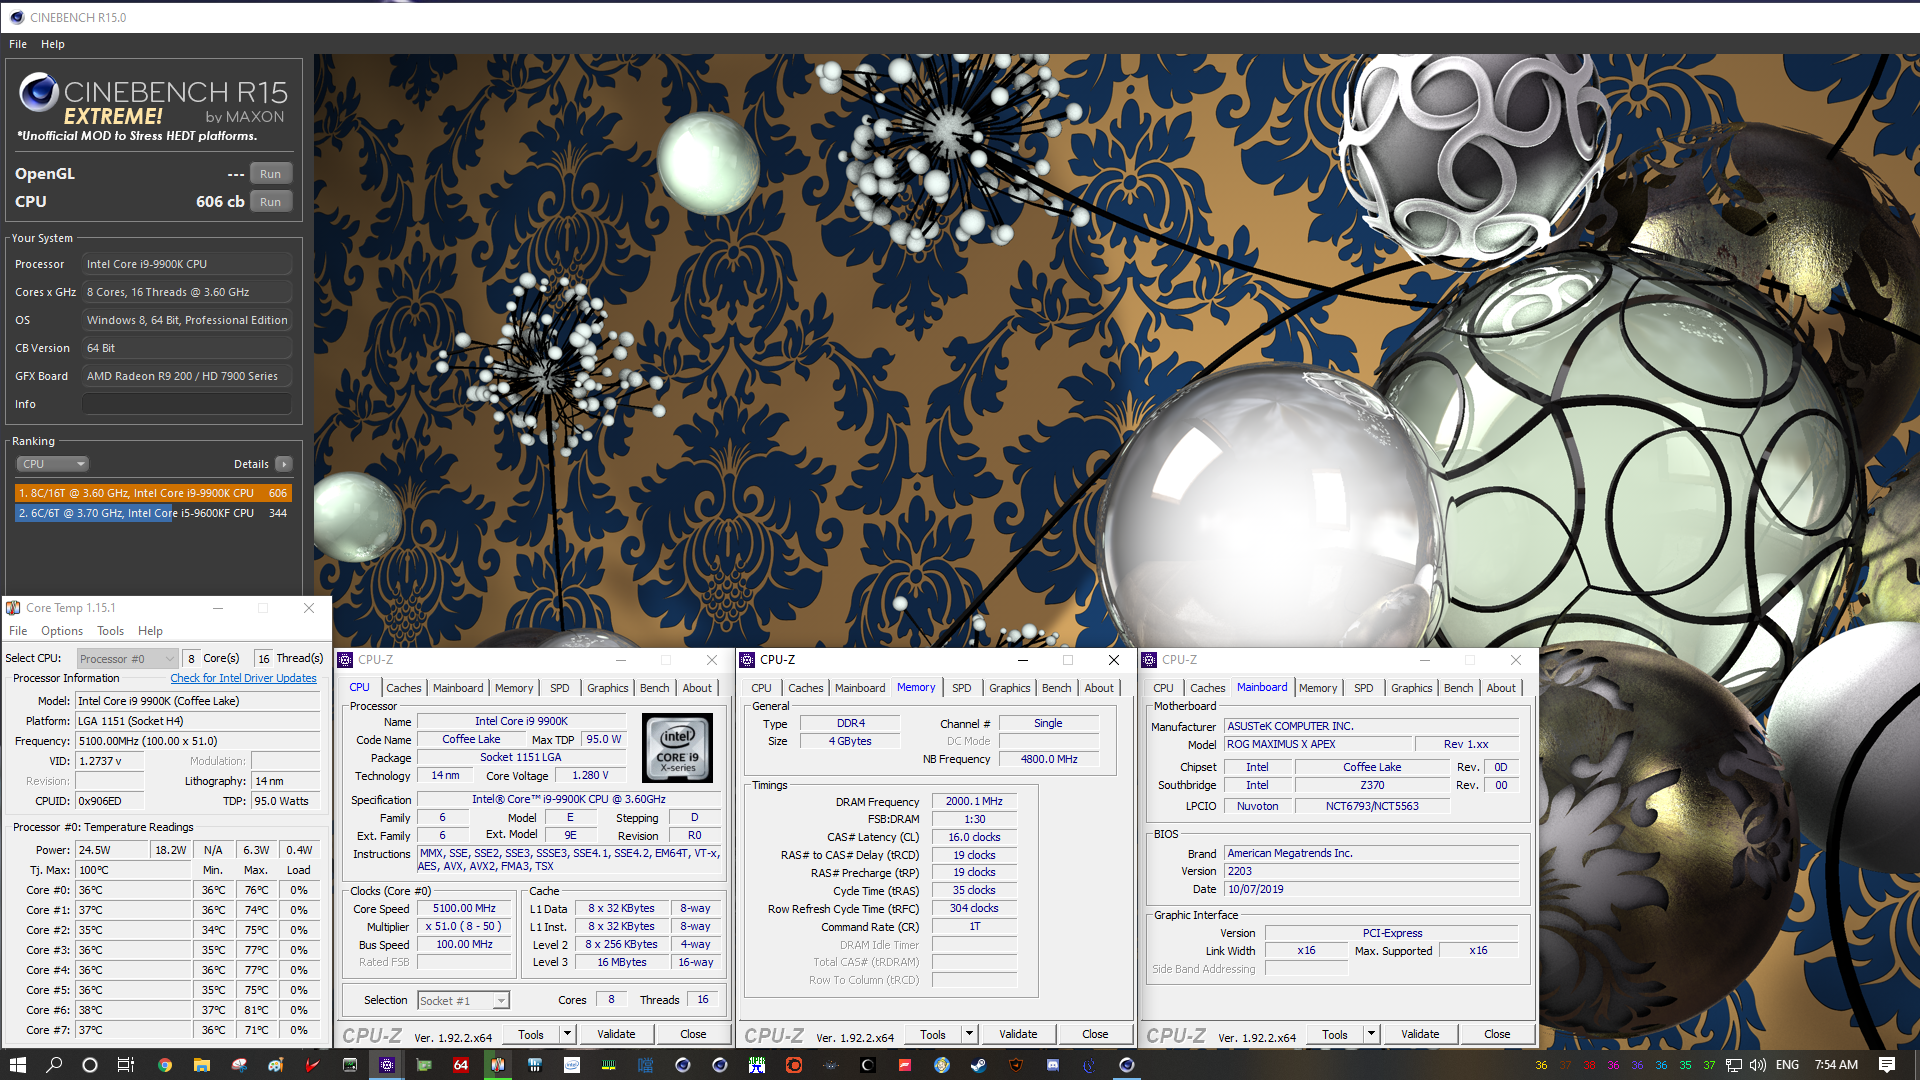1920x1080 pixels.
Task: Select SPD tab in CPU-Z Memory window
Action: [x=961, y=688]
